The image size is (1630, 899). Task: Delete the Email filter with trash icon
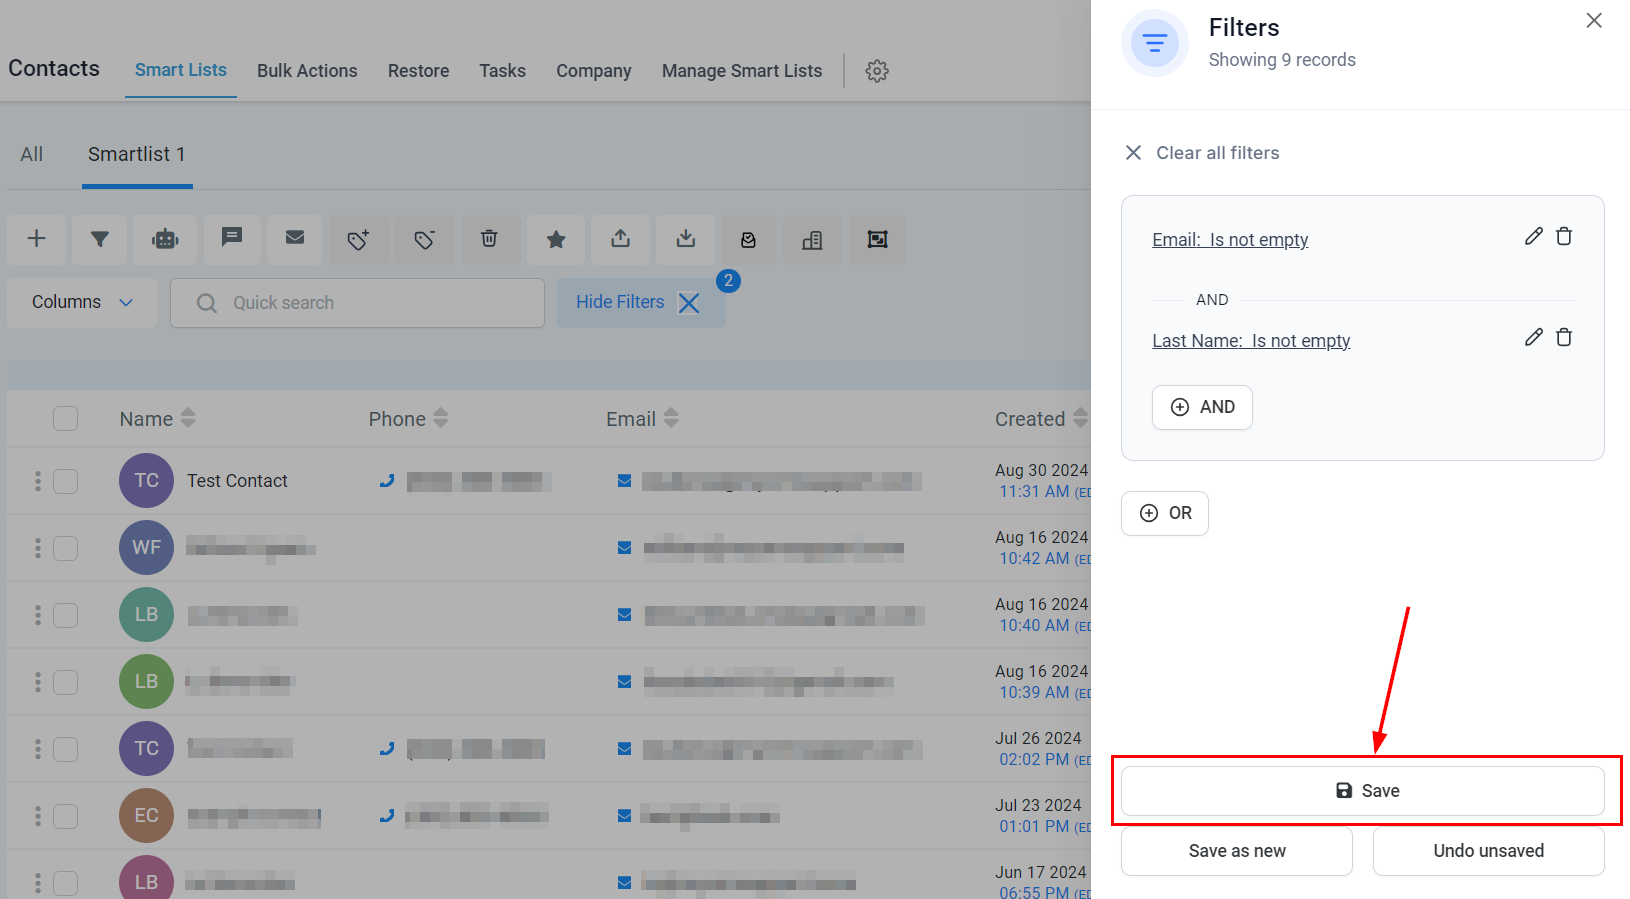[1564, 236]
